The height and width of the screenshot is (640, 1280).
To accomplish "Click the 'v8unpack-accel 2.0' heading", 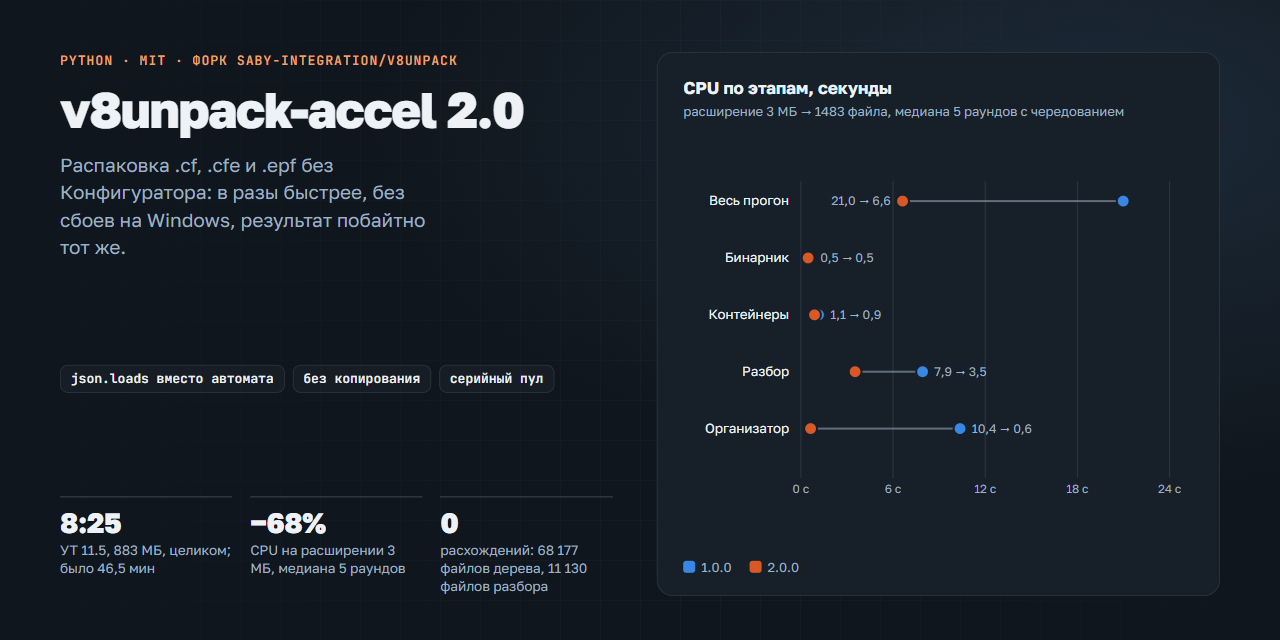I will tap(292, 113).
